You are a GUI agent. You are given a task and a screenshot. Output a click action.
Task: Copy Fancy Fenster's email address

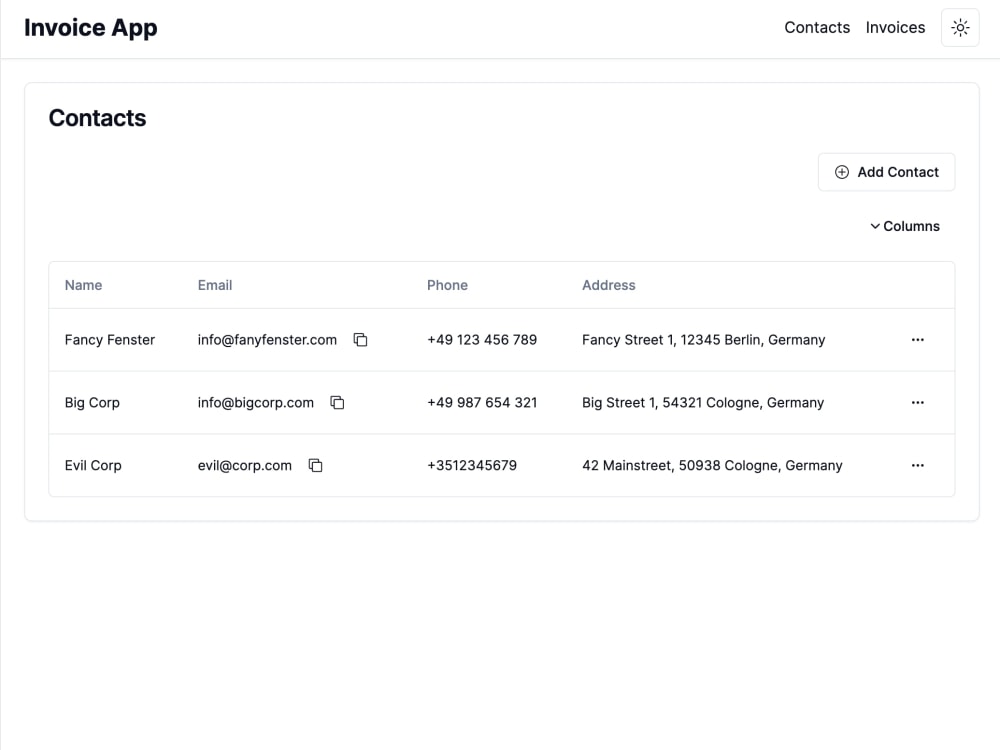(x=360, y=340)
